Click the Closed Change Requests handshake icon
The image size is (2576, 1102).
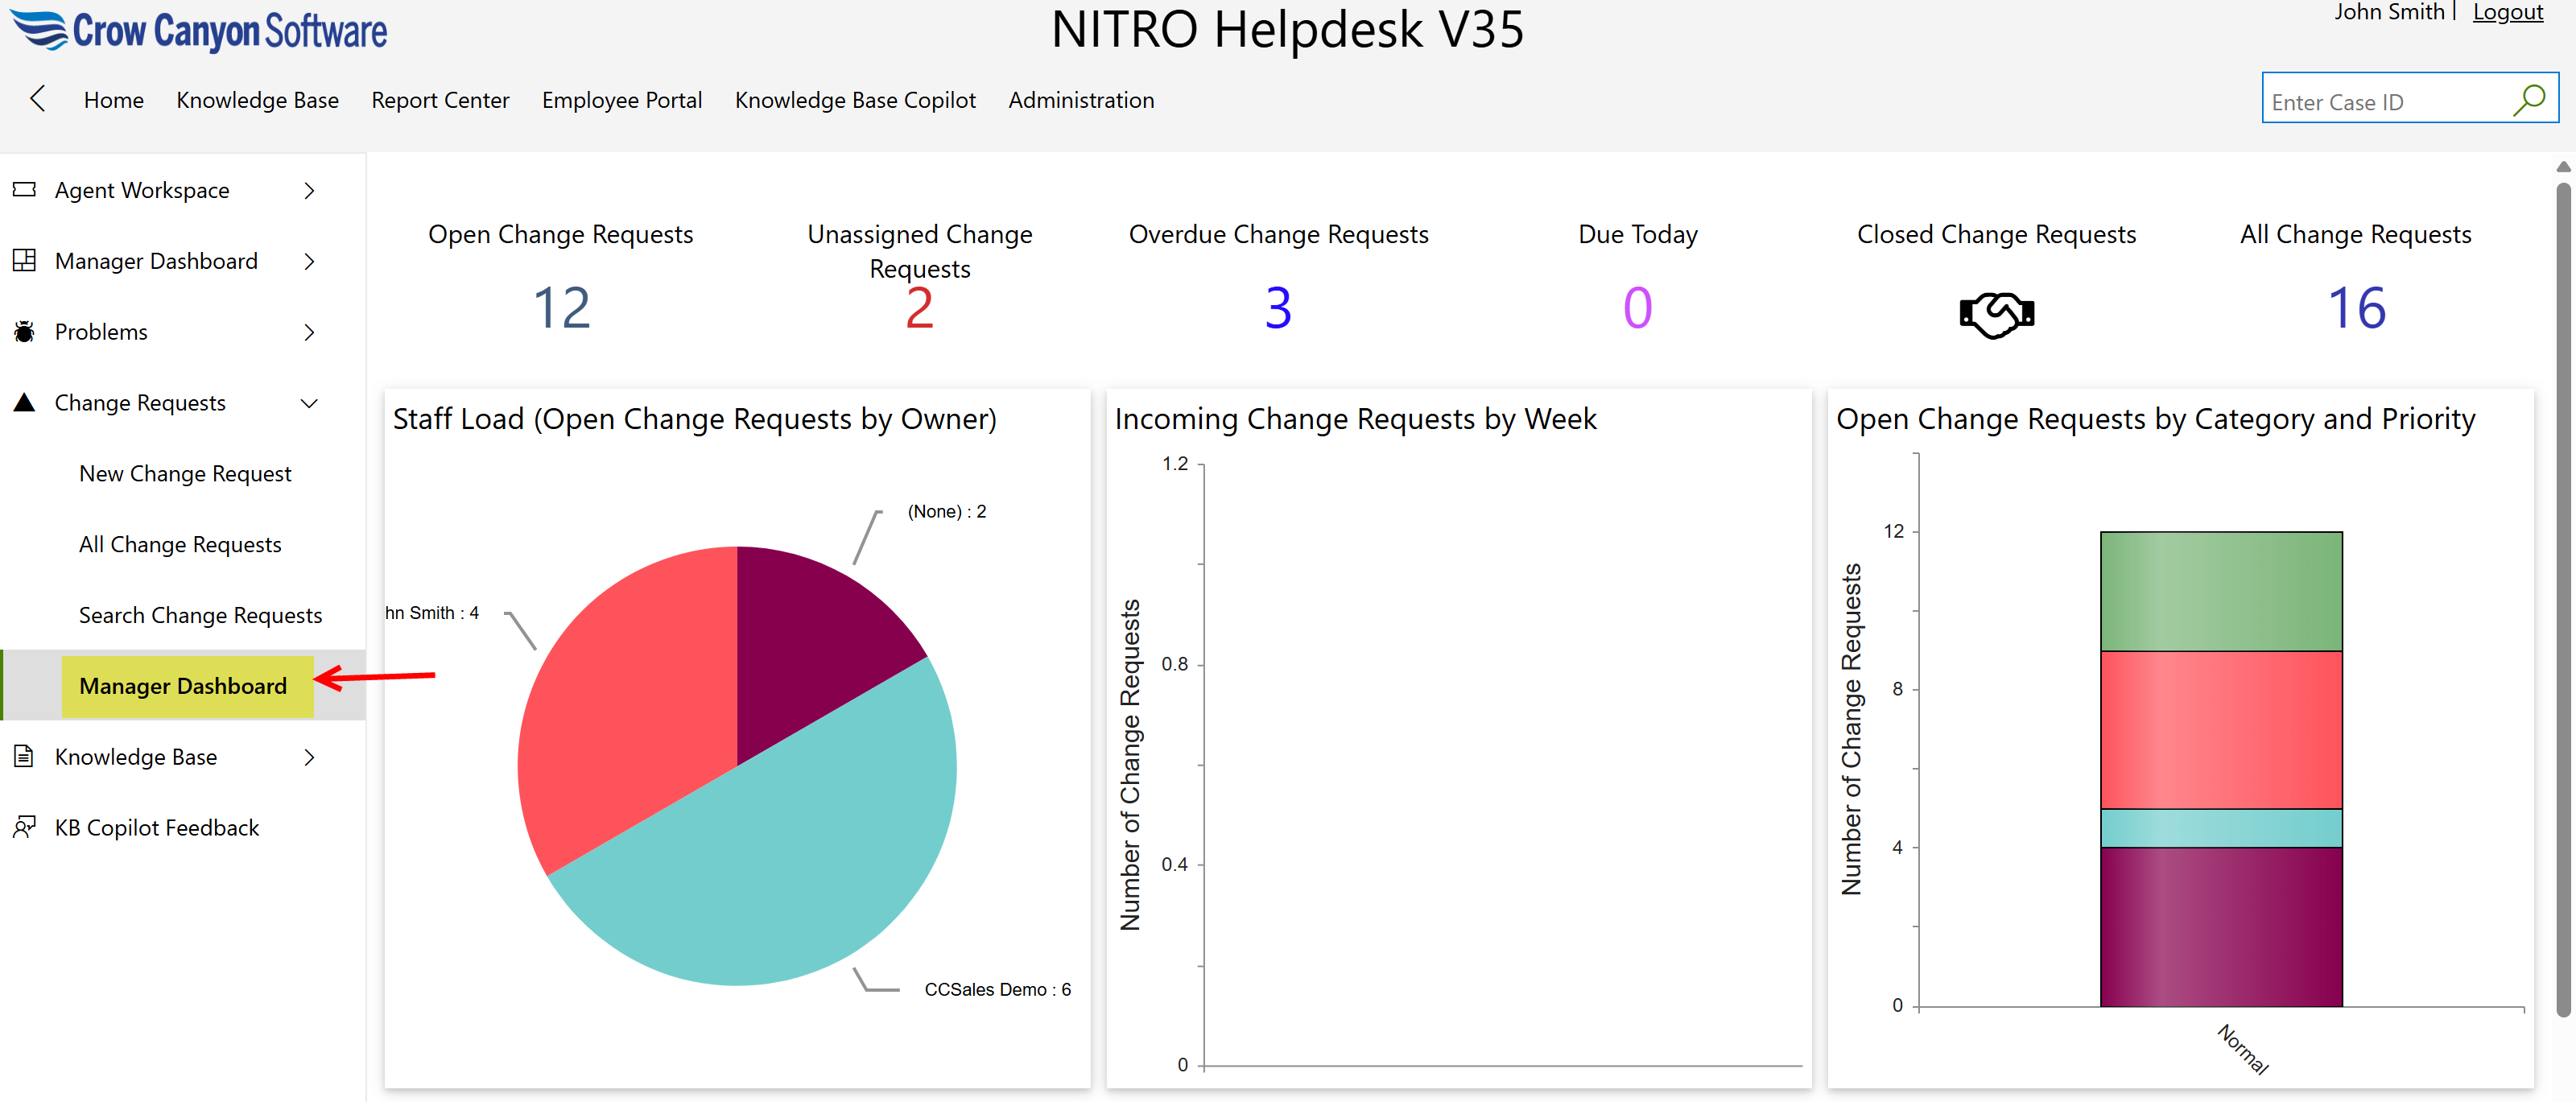click(1996, 315)
